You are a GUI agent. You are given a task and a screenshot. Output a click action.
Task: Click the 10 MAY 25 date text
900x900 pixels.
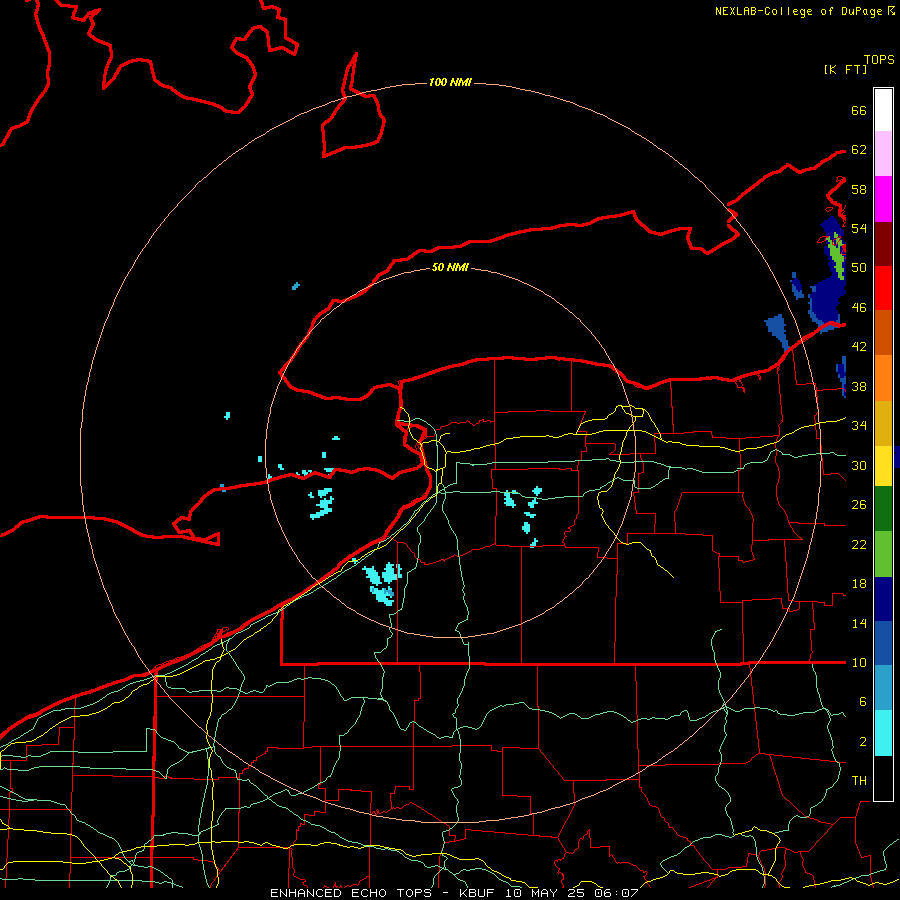click(545, 893)
